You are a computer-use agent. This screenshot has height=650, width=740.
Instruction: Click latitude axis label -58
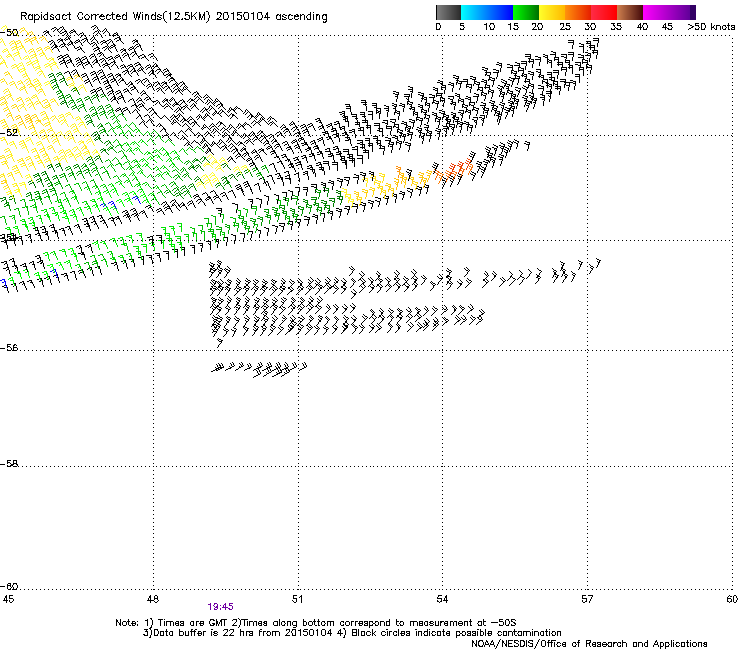coord(9,464)
